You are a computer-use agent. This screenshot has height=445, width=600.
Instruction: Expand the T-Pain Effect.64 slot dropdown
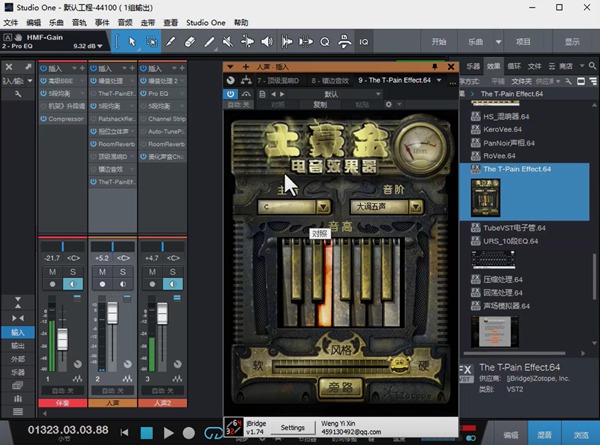click(x=439, y=80)
